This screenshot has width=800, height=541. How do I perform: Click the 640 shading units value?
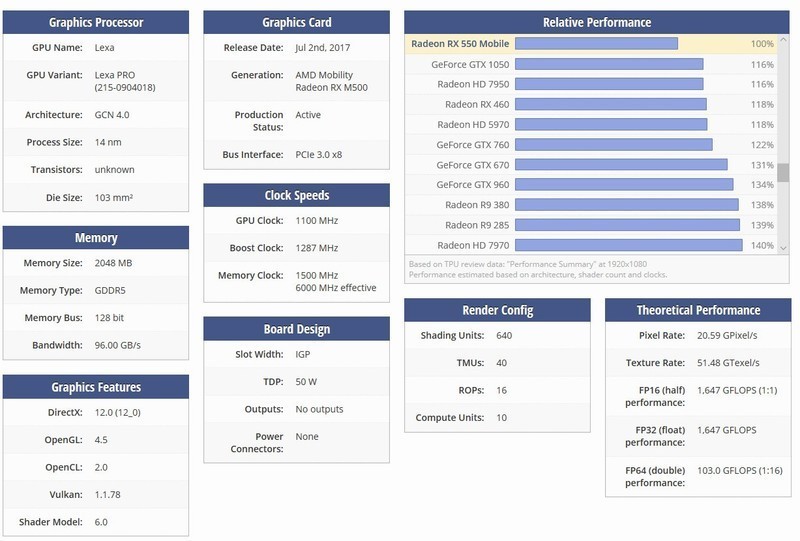[504, 335]
